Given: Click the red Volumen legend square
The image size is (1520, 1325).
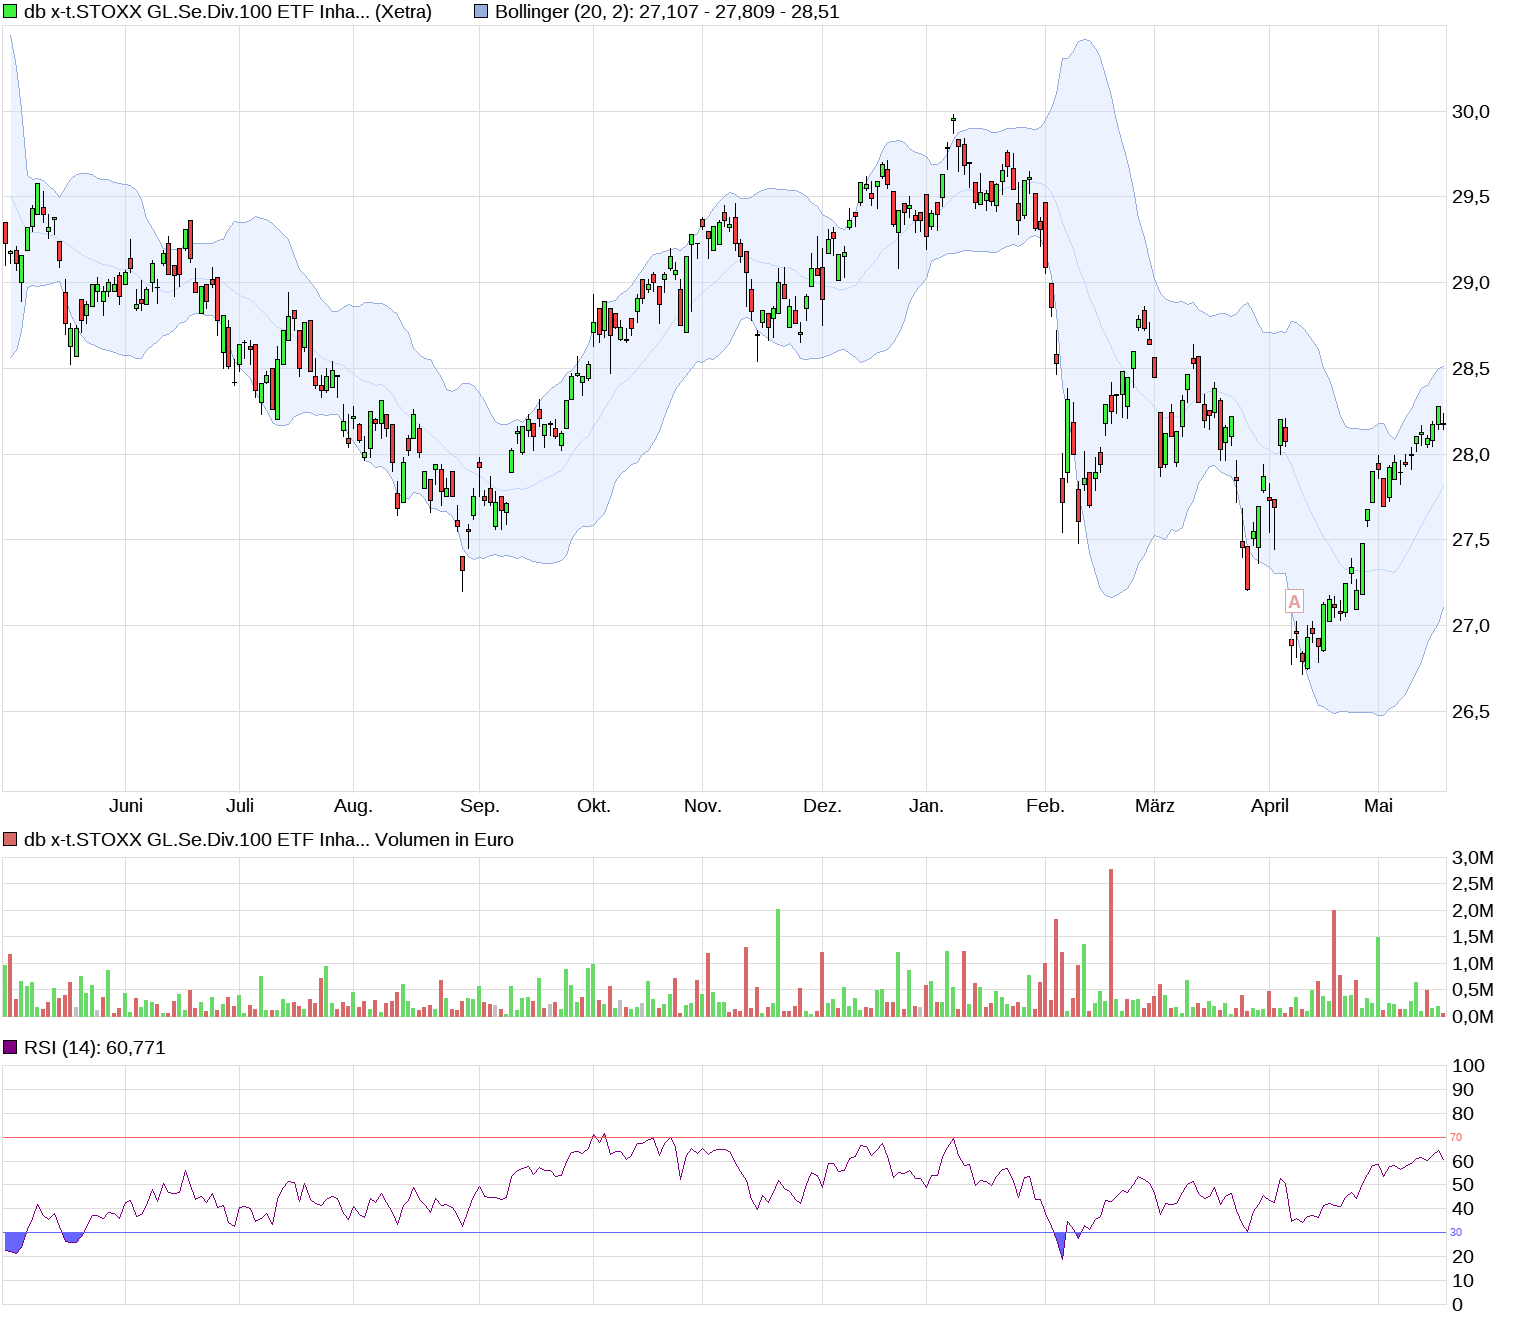Looking at the screenshot, I should tap(10, 840).
